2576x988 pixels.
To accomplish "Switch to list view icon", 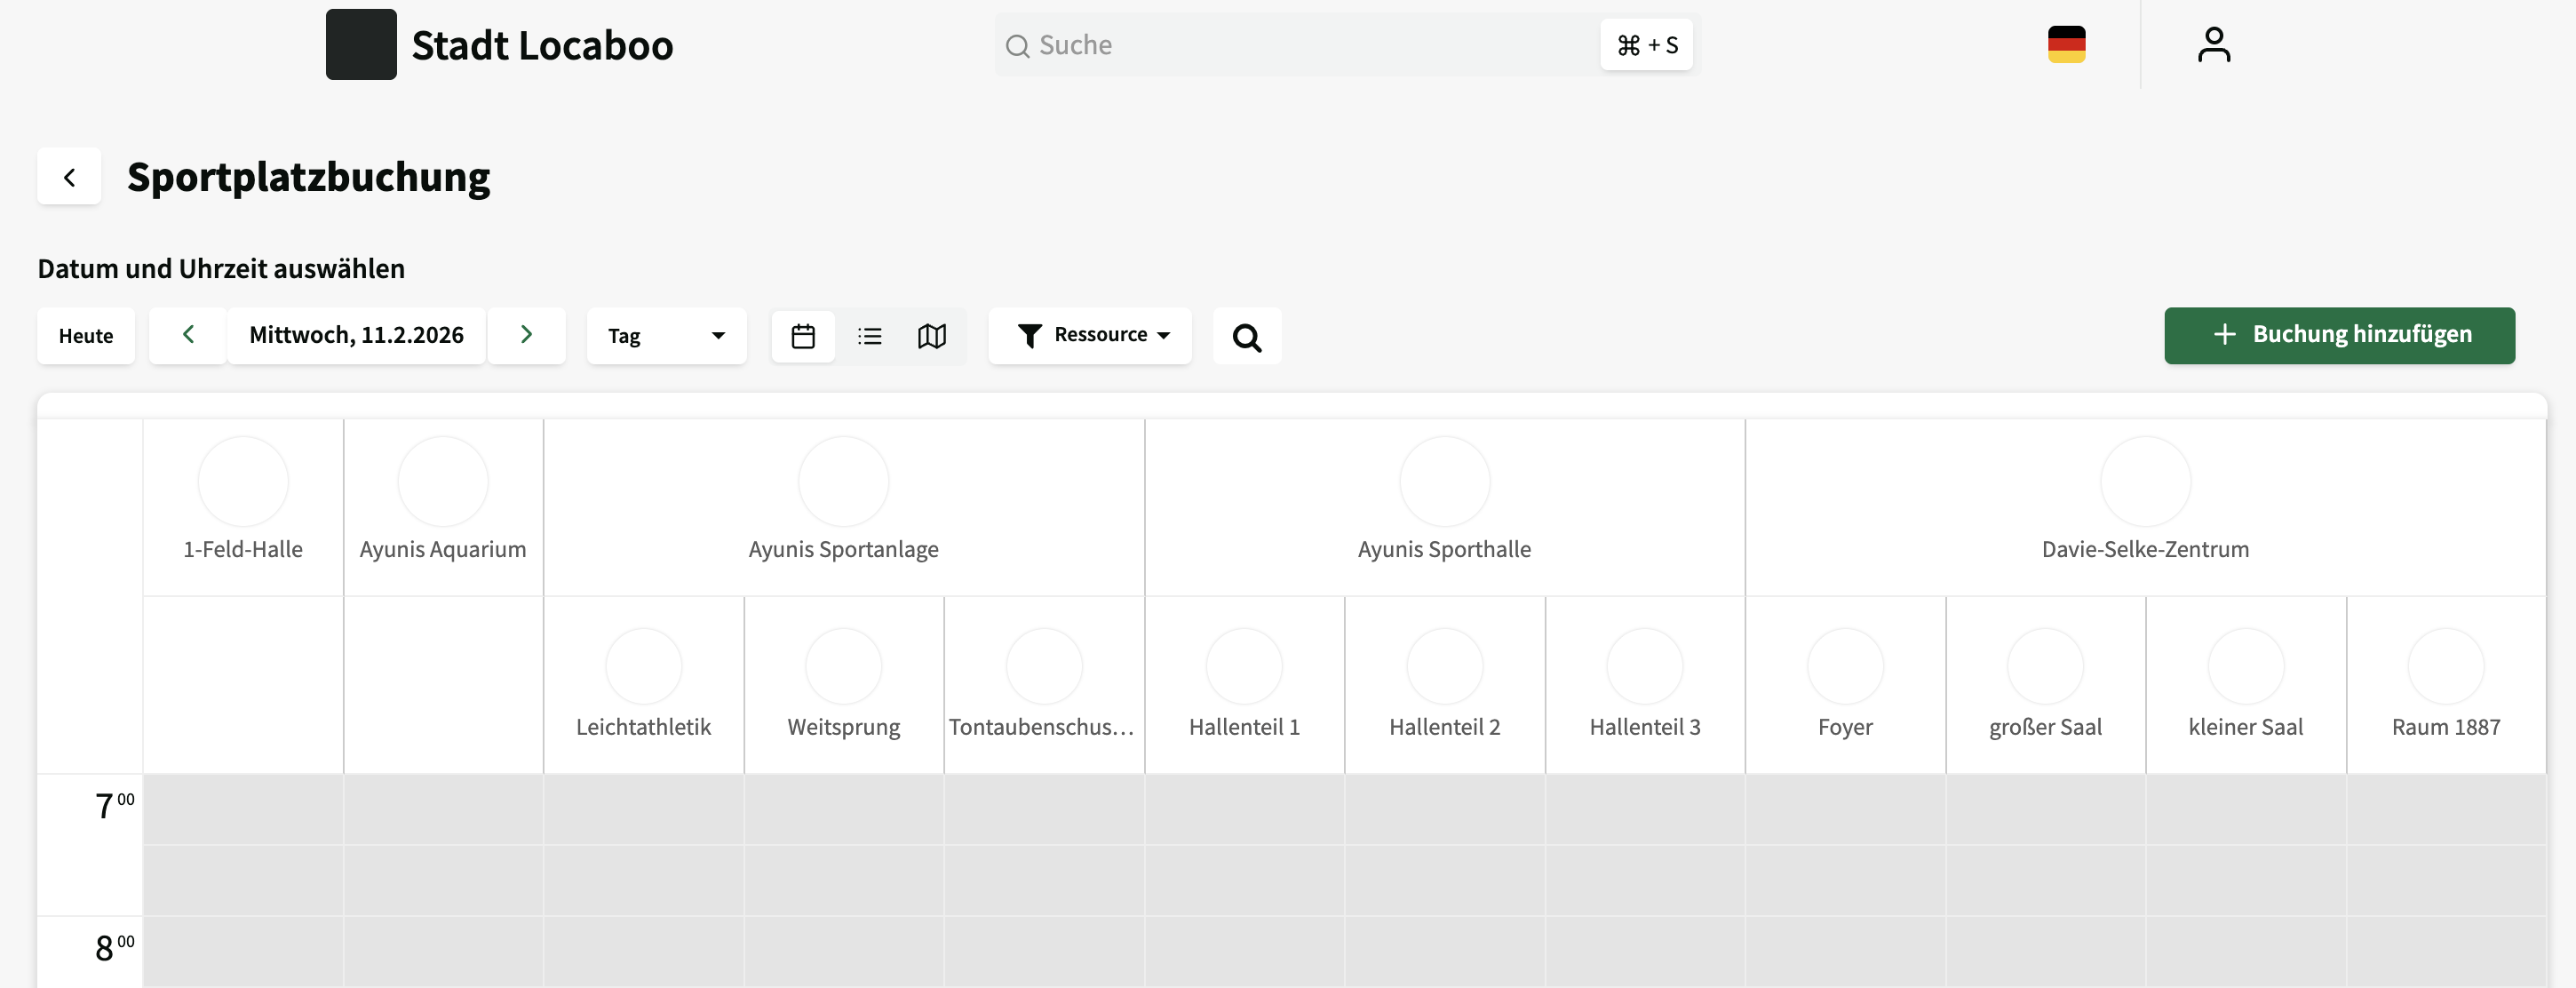I will (869, 336).
